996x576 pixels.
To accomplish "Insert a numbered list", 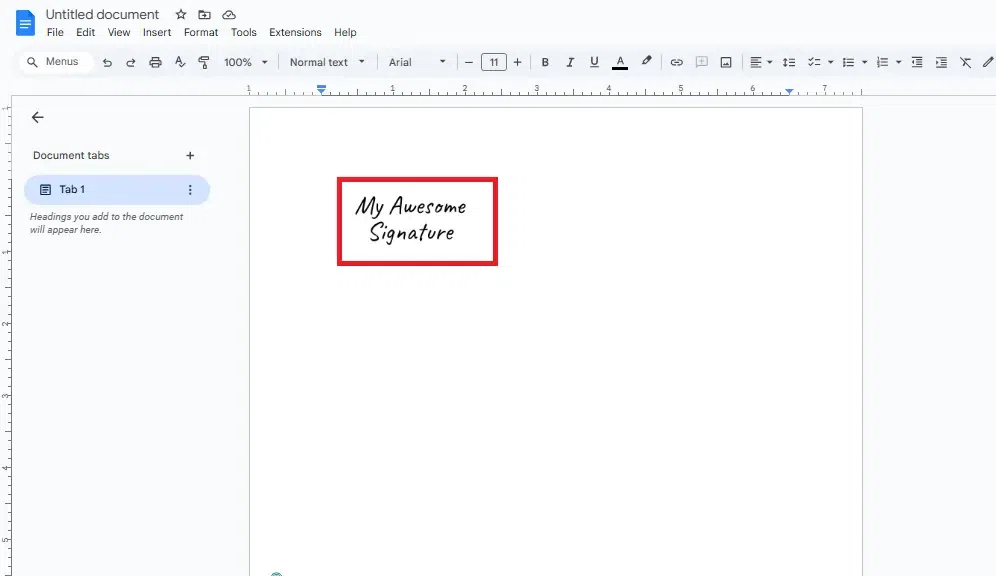I will (882, 62).
